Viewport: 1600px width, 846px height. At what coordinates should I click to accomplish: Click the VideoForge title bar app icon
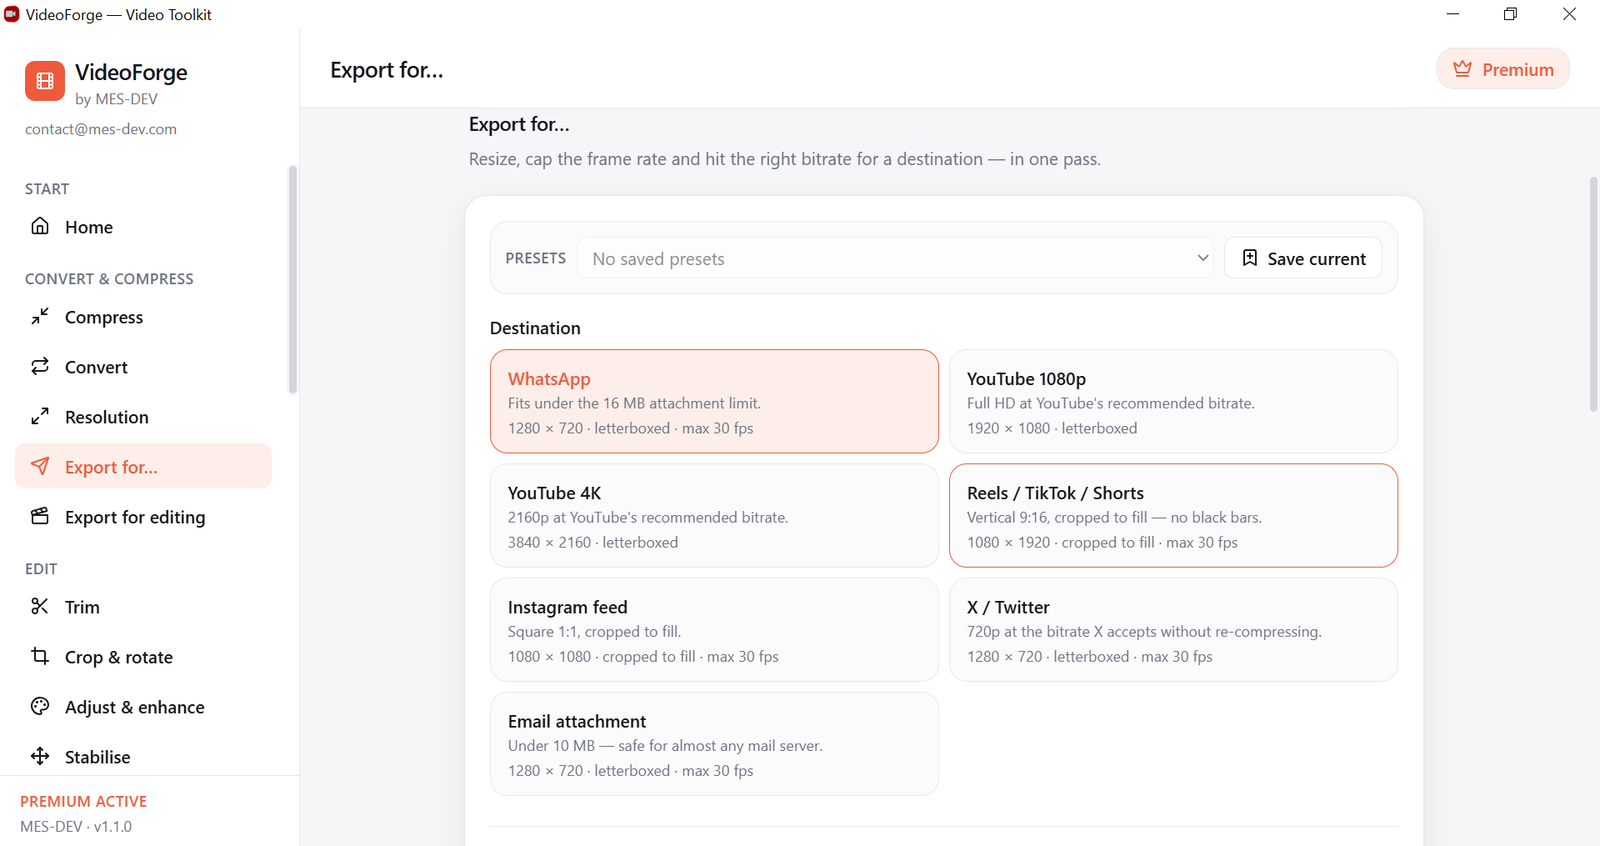[x=12, y=14]
